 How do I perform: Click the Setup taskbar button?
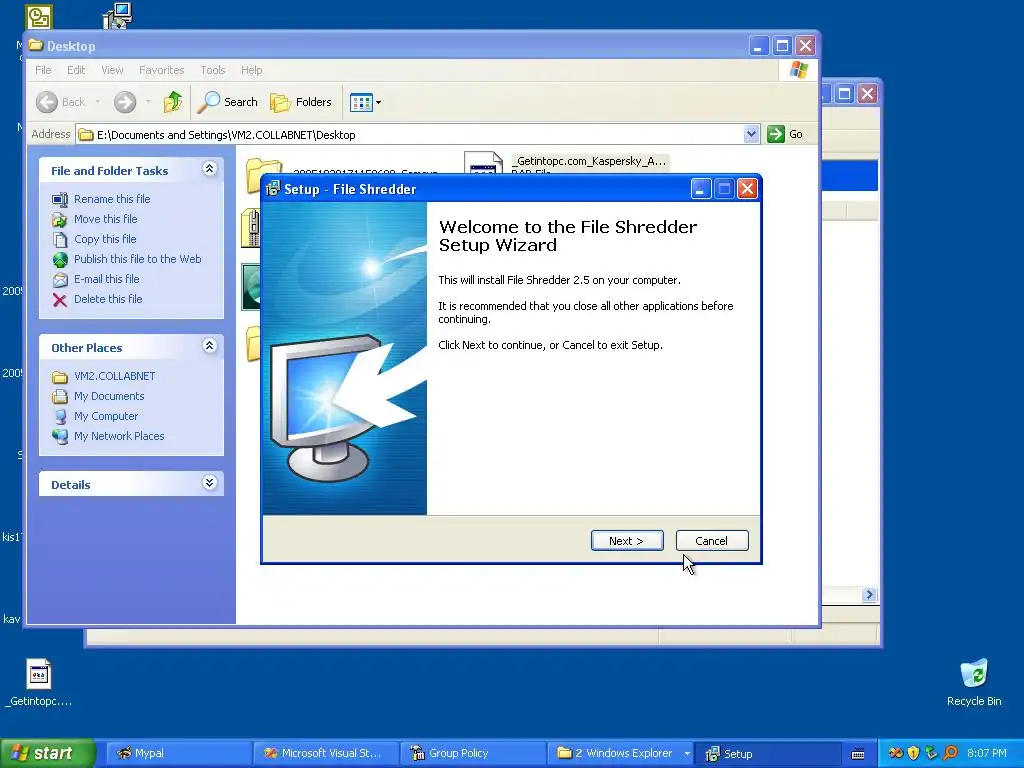pos(767,754)
